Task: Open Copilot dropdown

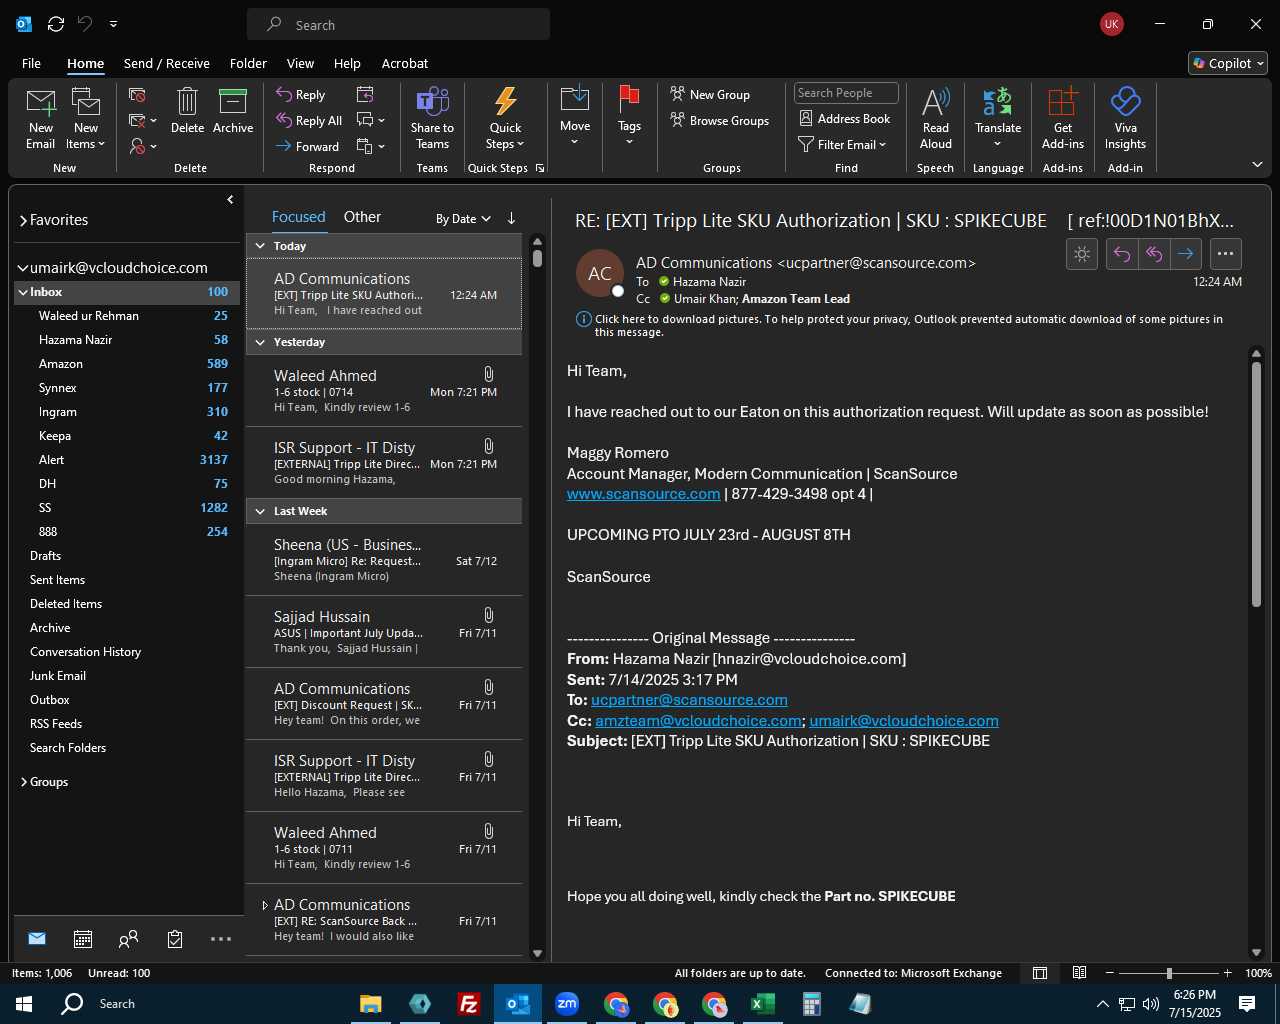Action: click(x=1228, y=63)
